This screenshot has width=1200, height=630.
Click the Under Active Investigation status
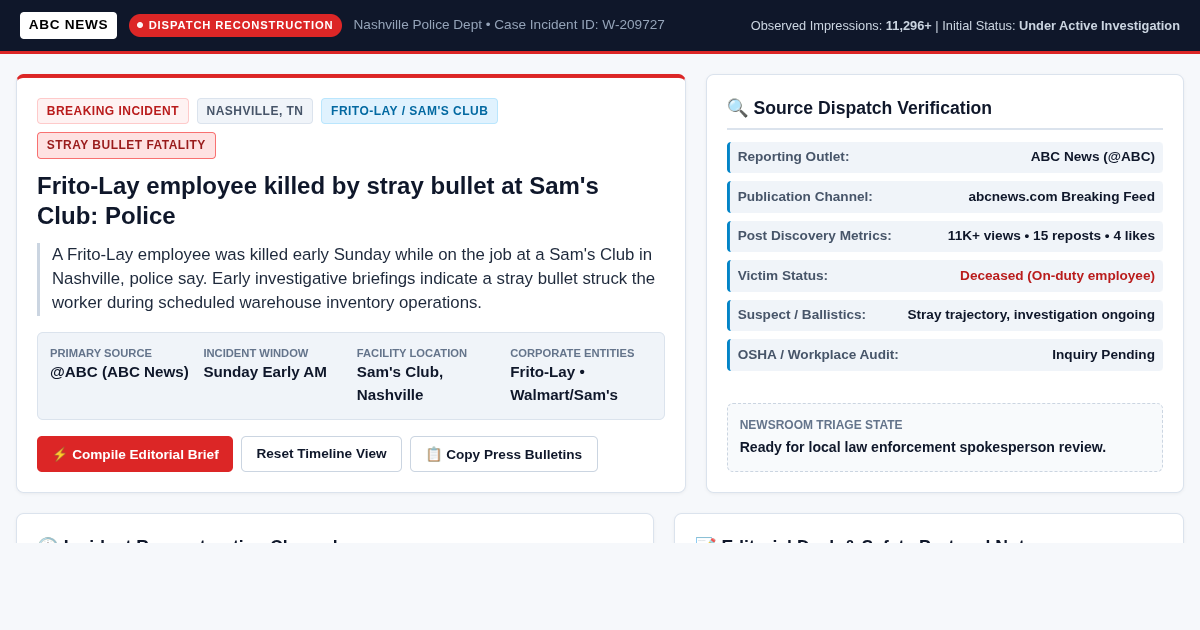point(1099,26)
